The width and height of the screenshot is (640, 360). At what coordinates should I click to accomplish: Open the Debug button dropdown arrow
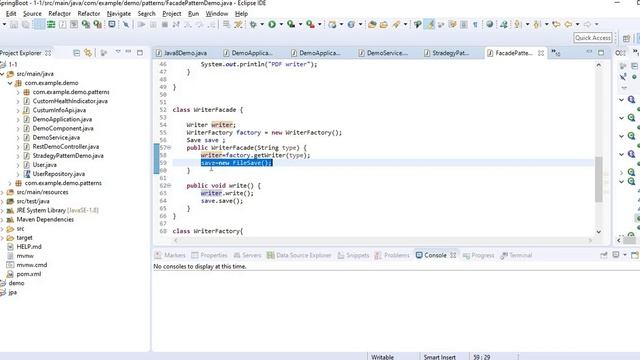click(262, 24)
